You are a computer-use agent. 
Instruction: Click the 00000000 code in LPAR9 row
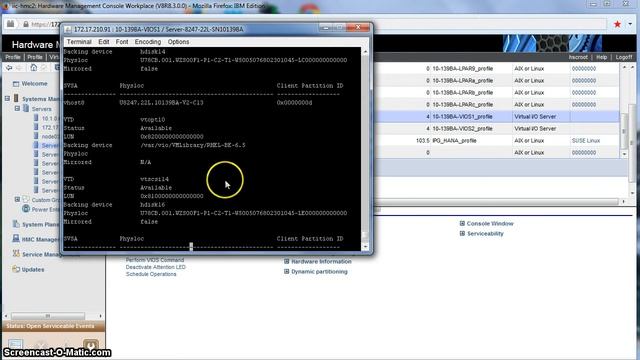584,69
